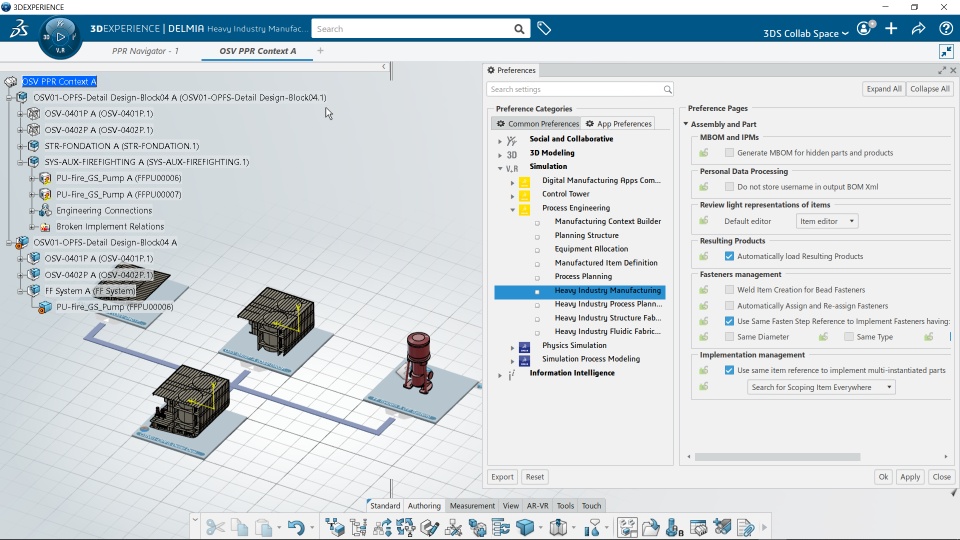Click the Preferences horizontal scrollbar
This screenshot has height=540, width=960.
(x=778, y=457)
